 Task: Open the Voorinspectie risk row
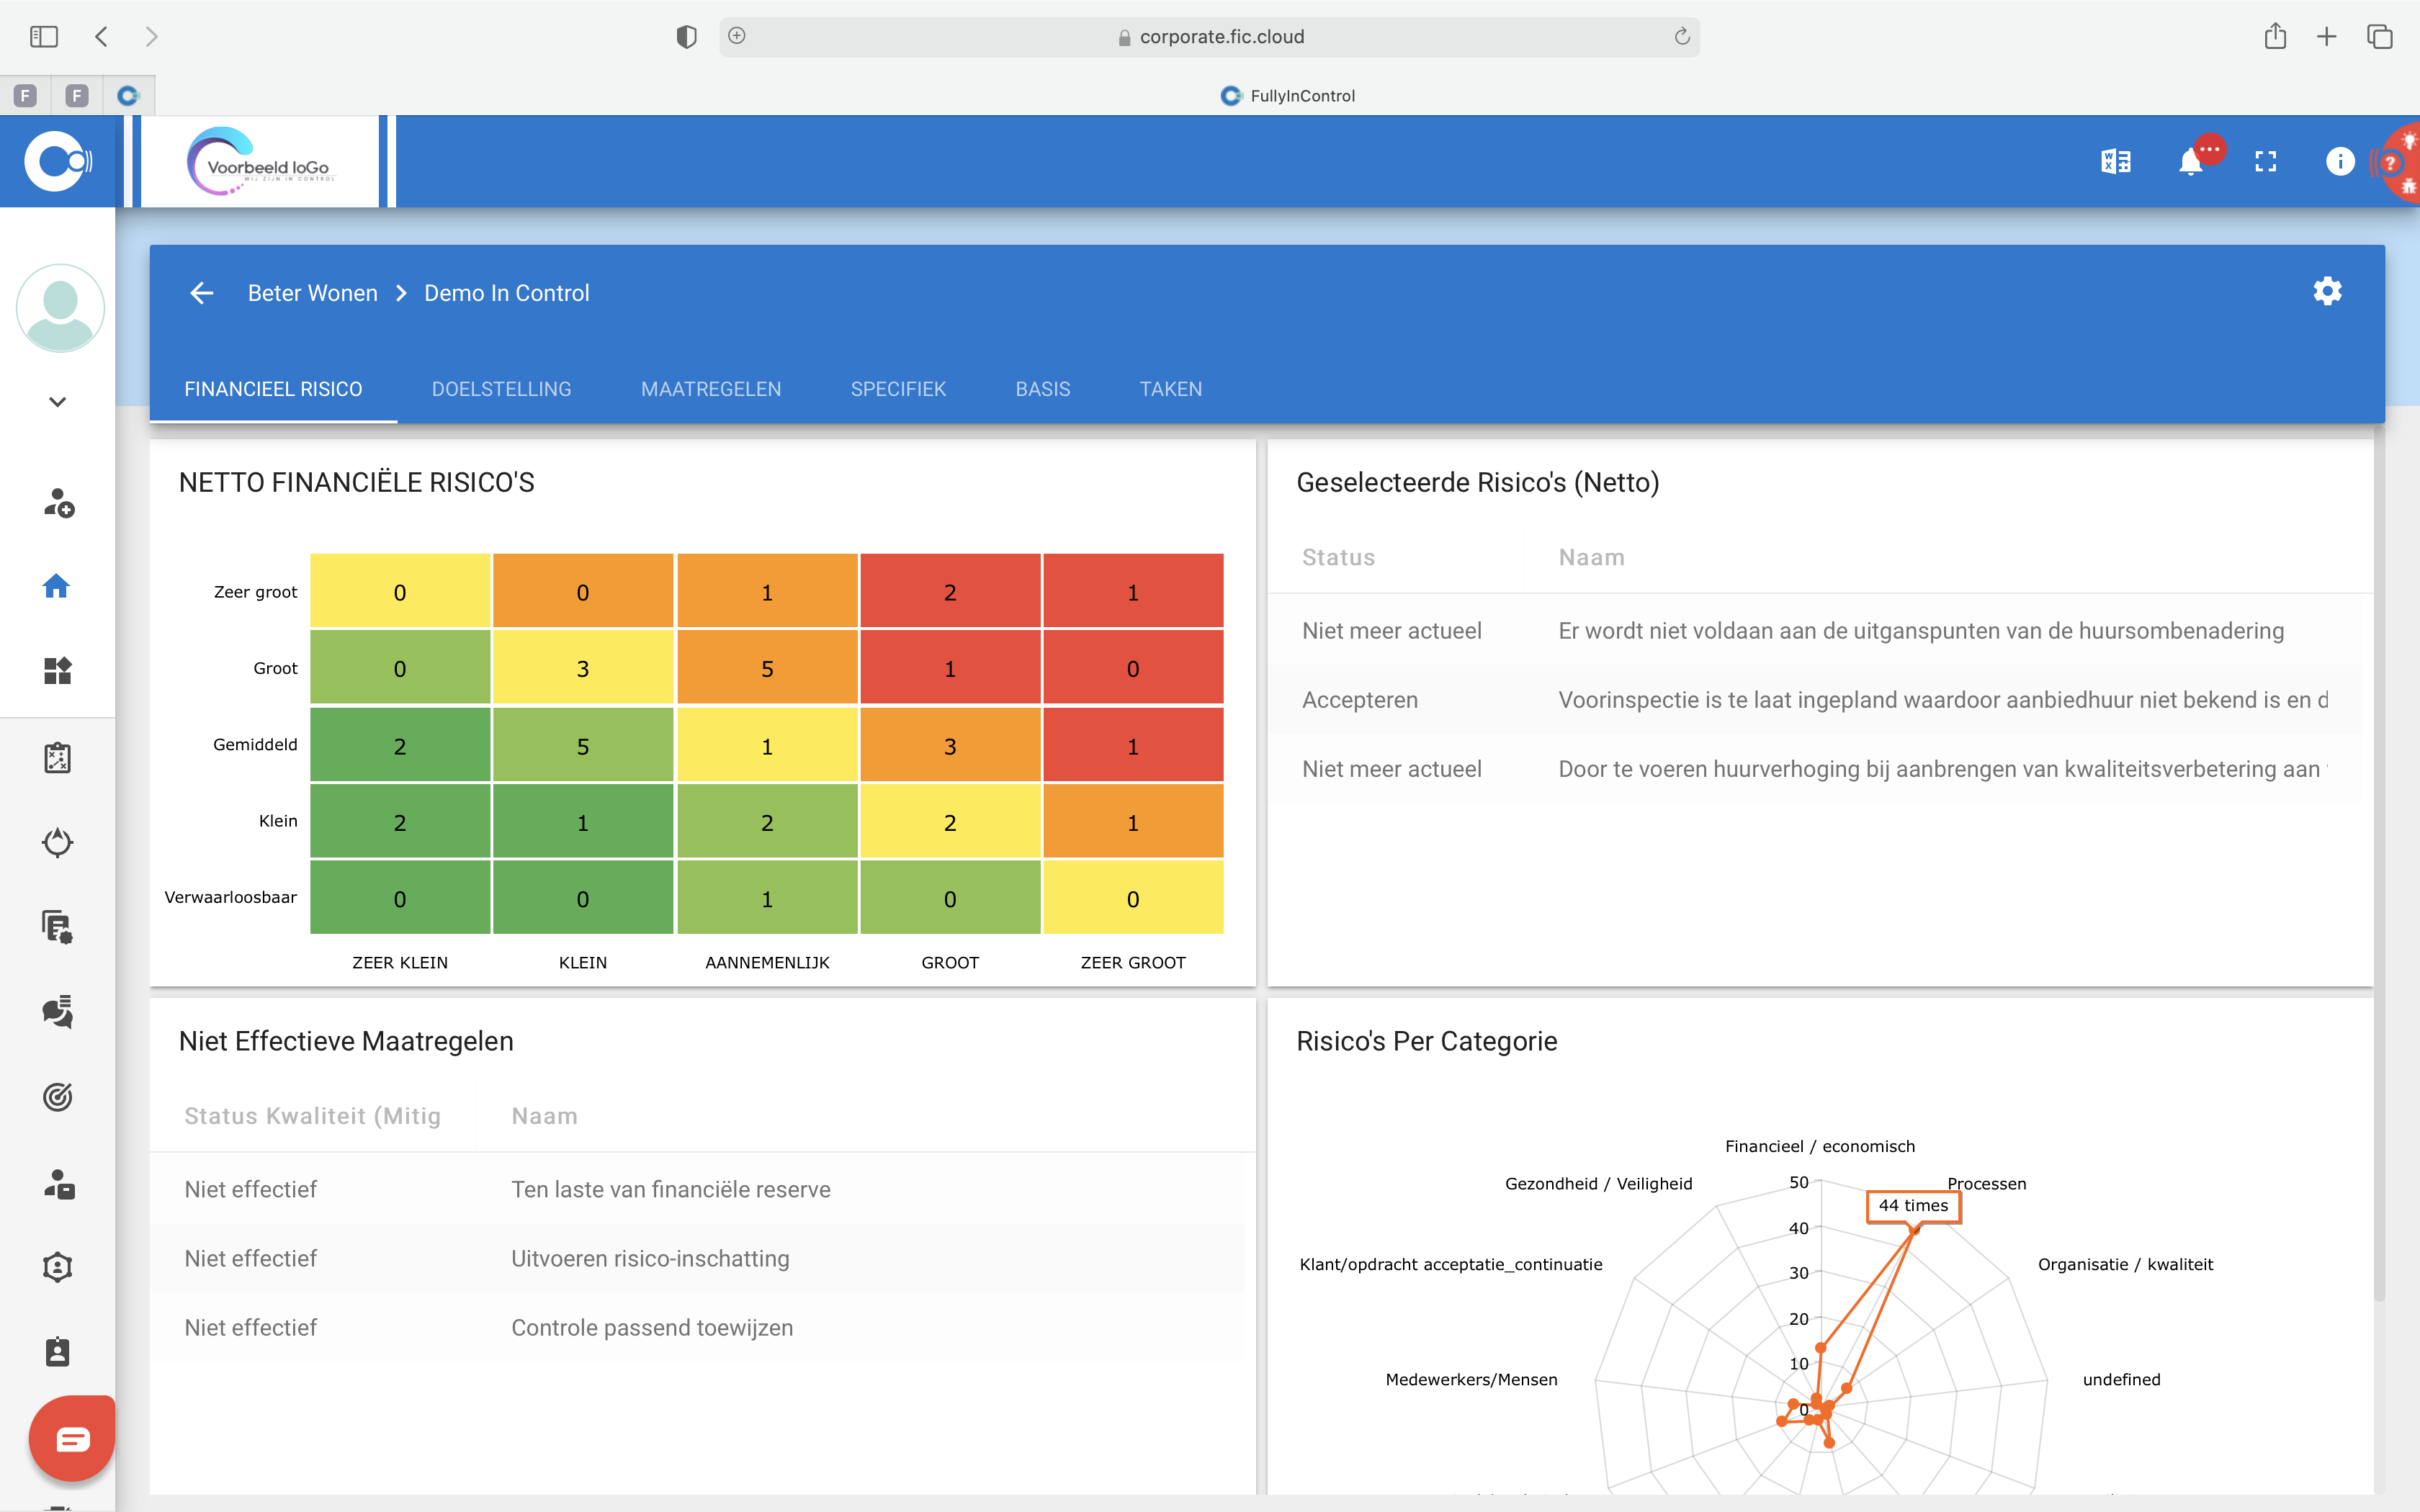coord(1814,700)
